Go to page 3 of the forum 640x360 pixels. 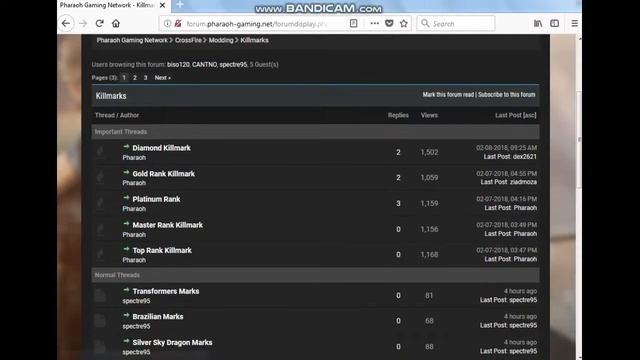pyautogui.click(x=145, y=78)
